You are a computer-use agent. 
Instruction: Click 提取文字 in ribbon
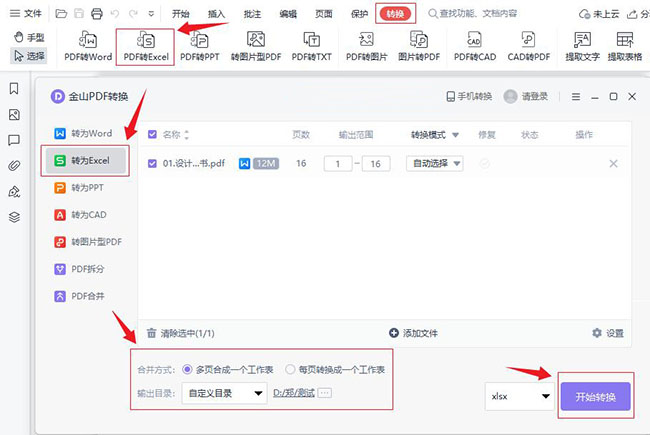click(582, 46)
